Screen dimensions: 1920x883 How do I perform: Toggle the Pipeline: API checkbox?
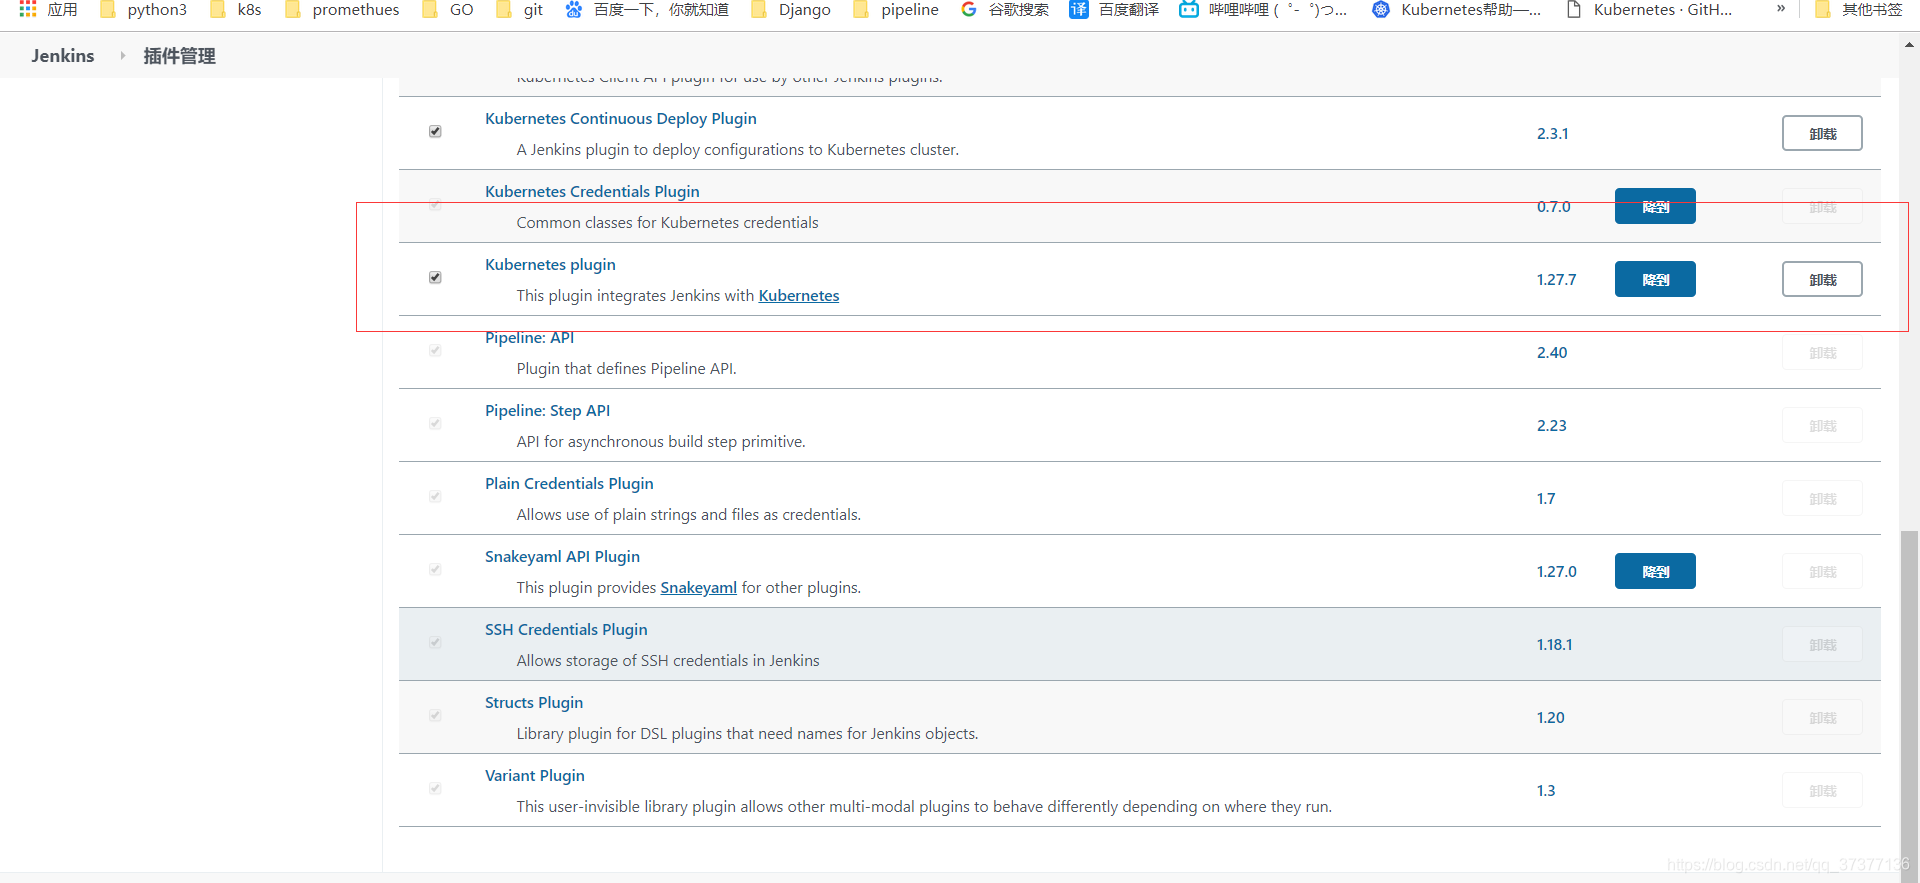(x=435, y=351)
